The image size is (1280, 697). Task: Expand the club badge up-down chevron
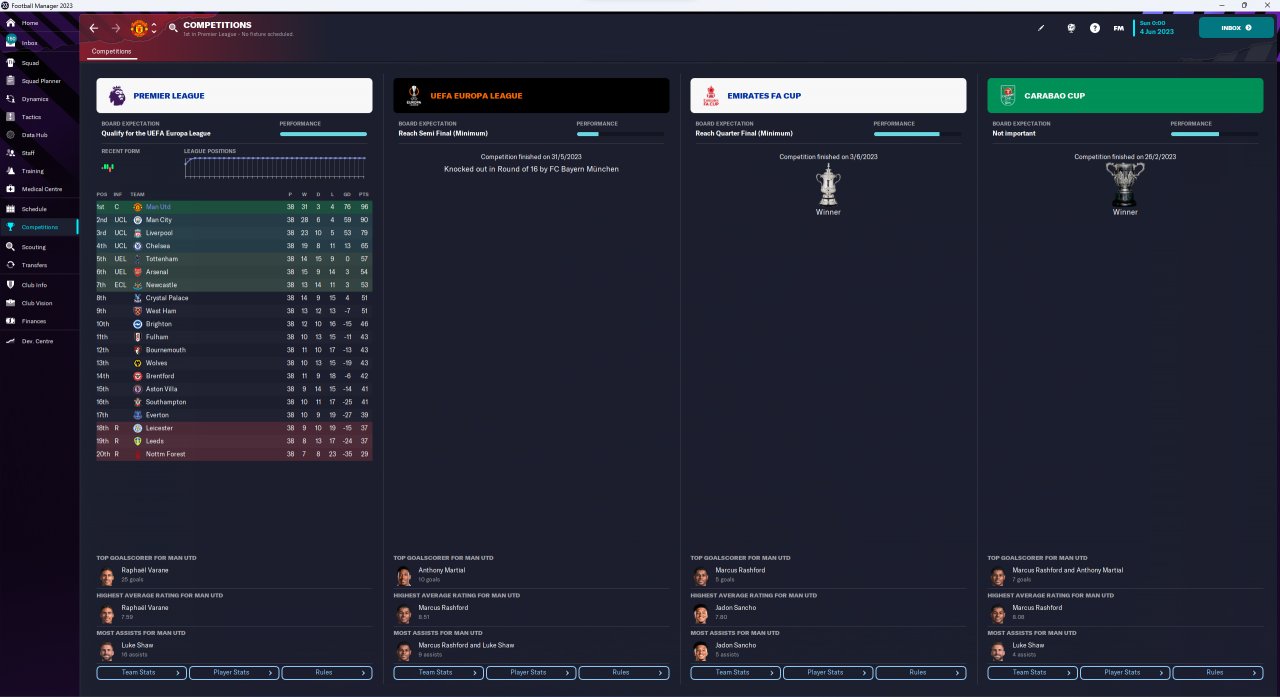pos(154,28)
